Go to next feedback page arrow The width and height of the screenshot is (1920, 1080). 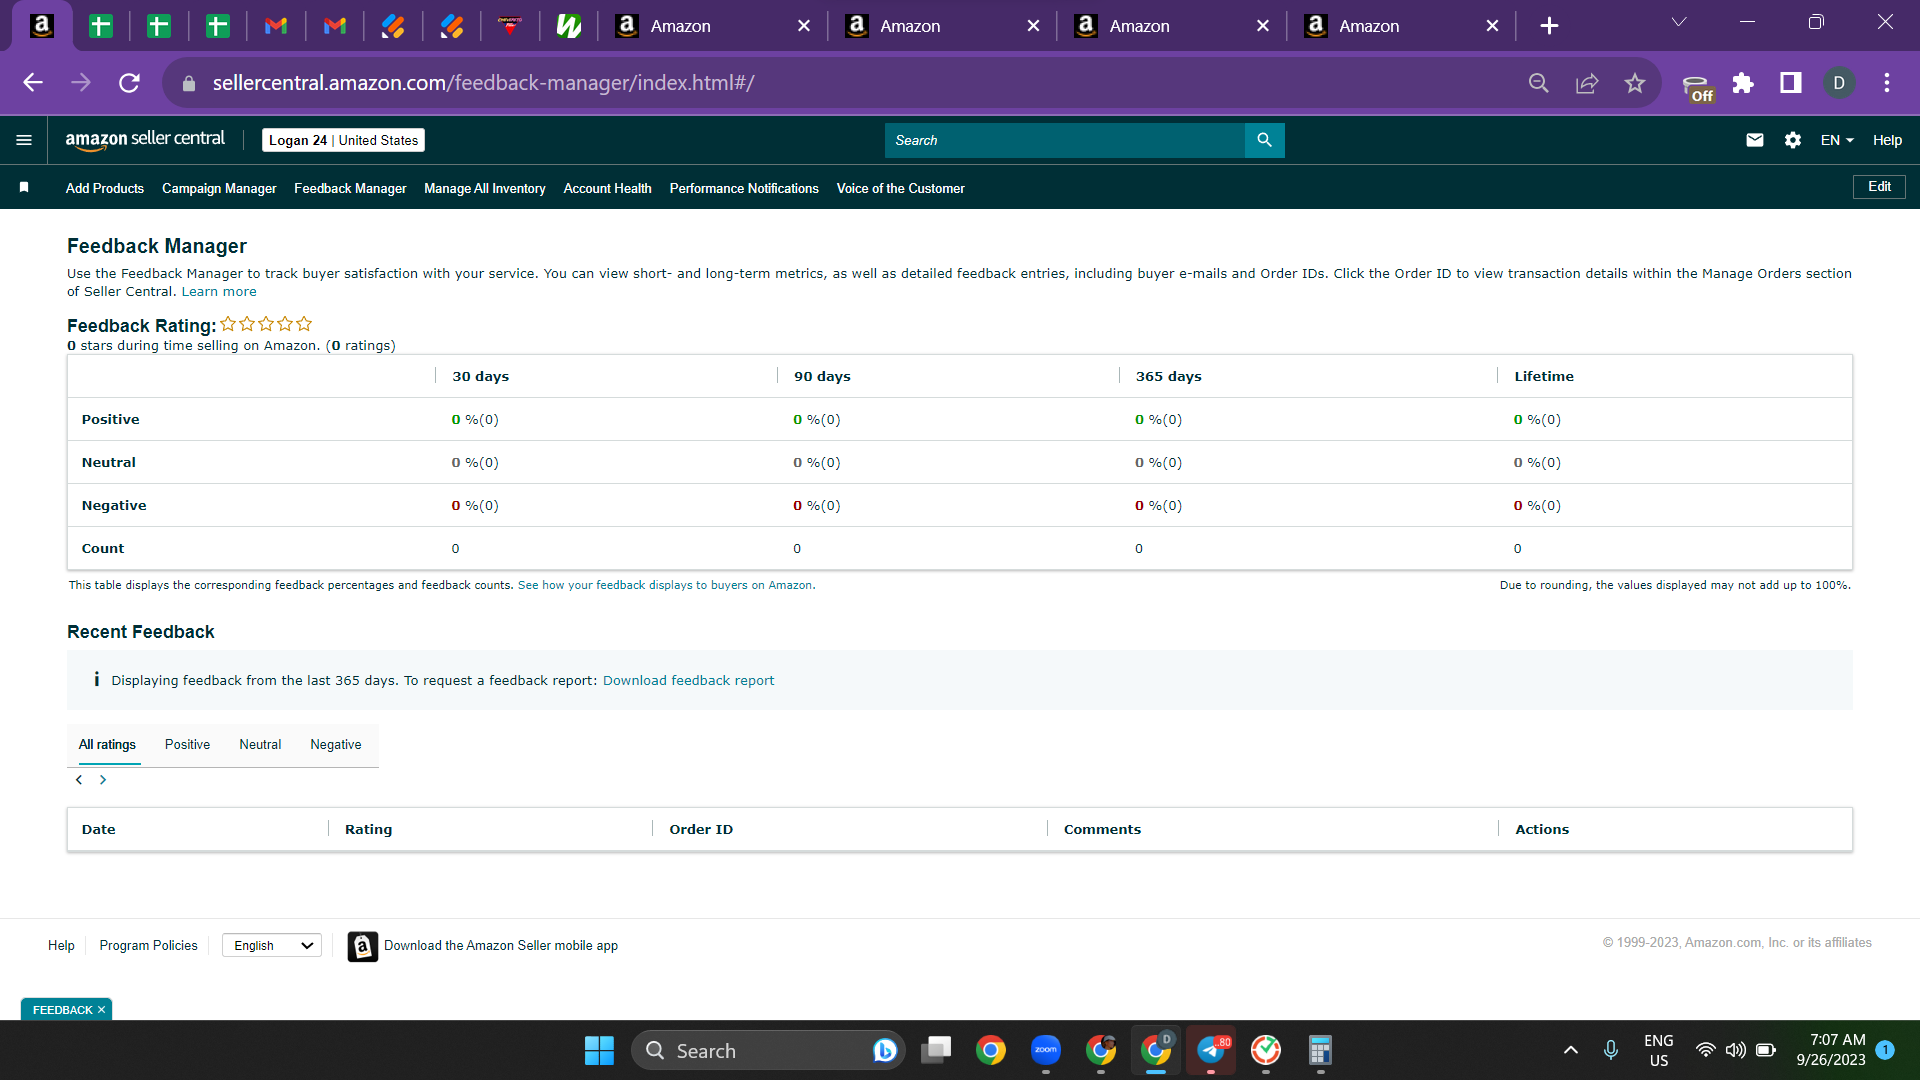pyautogui.click(x=102, y=780)
